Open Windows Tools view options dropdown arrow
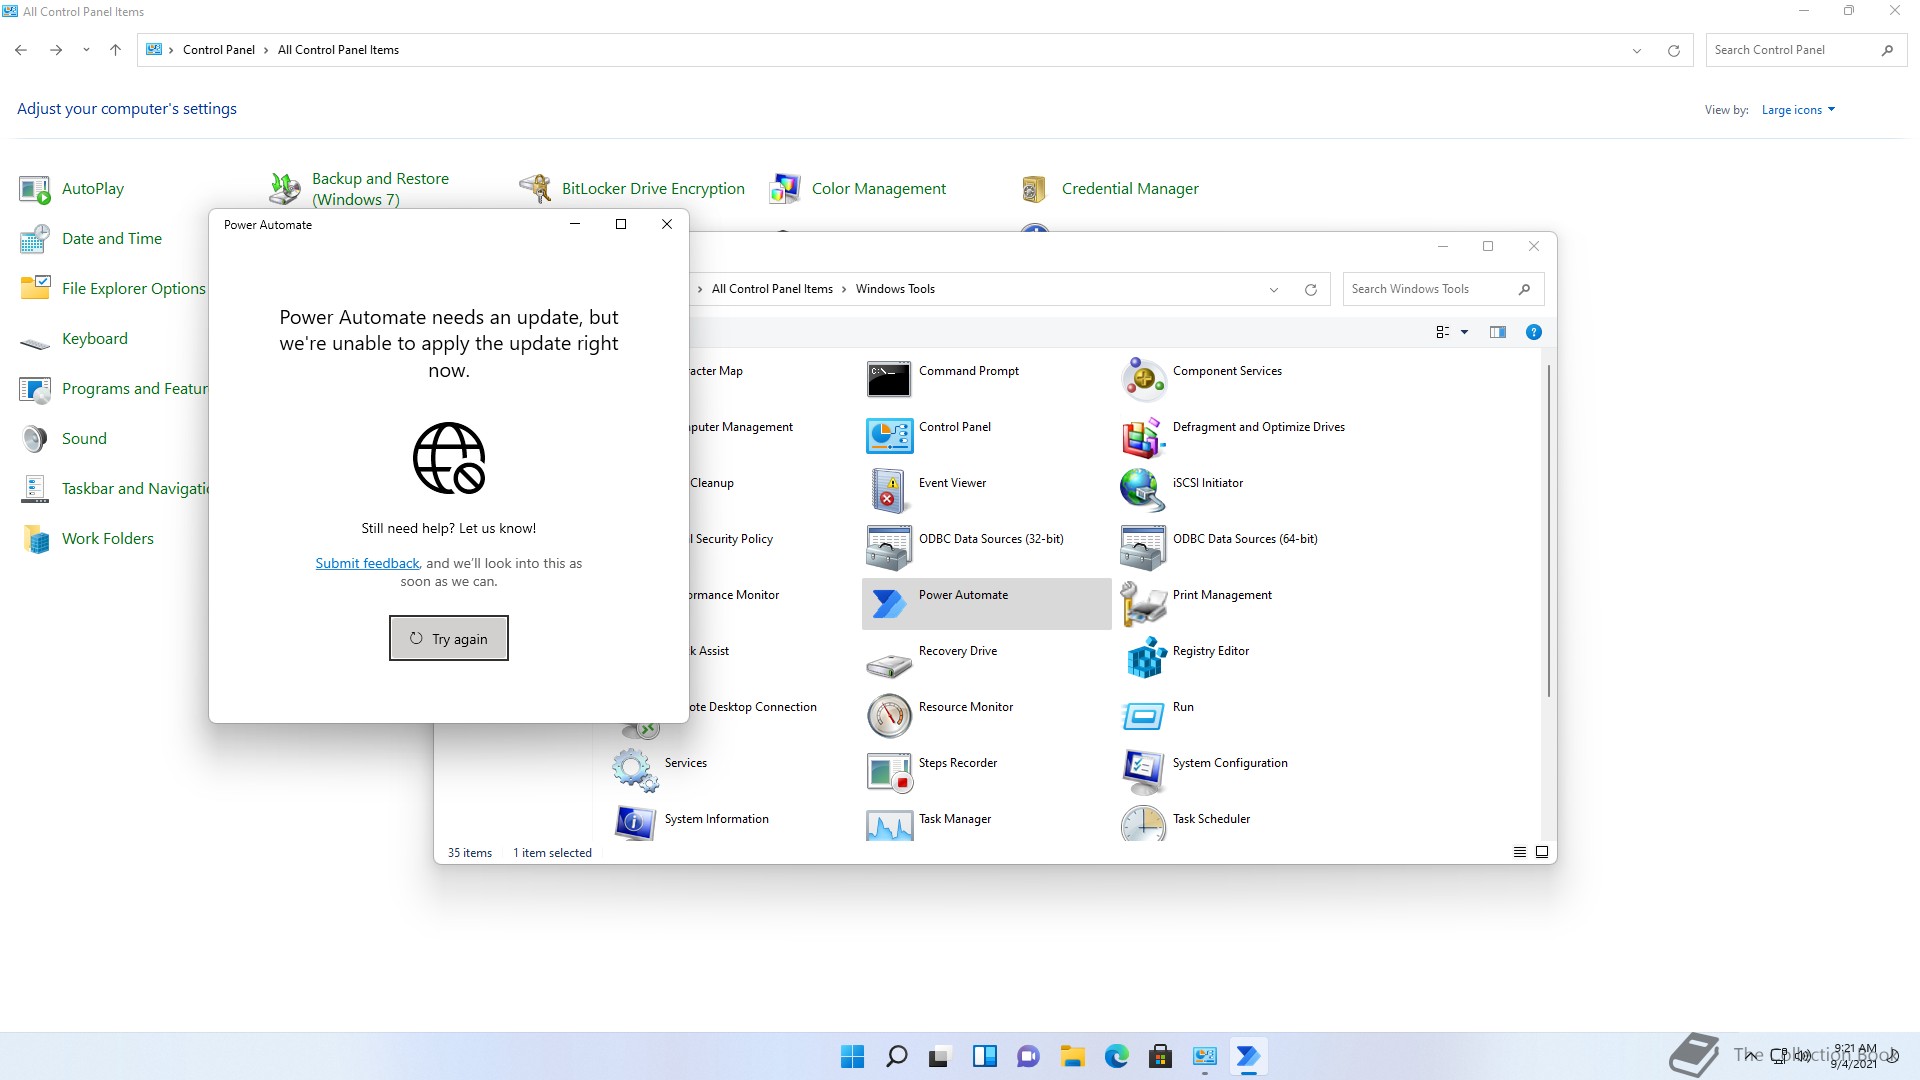 pyautogui.click(x=1465, y=332)
